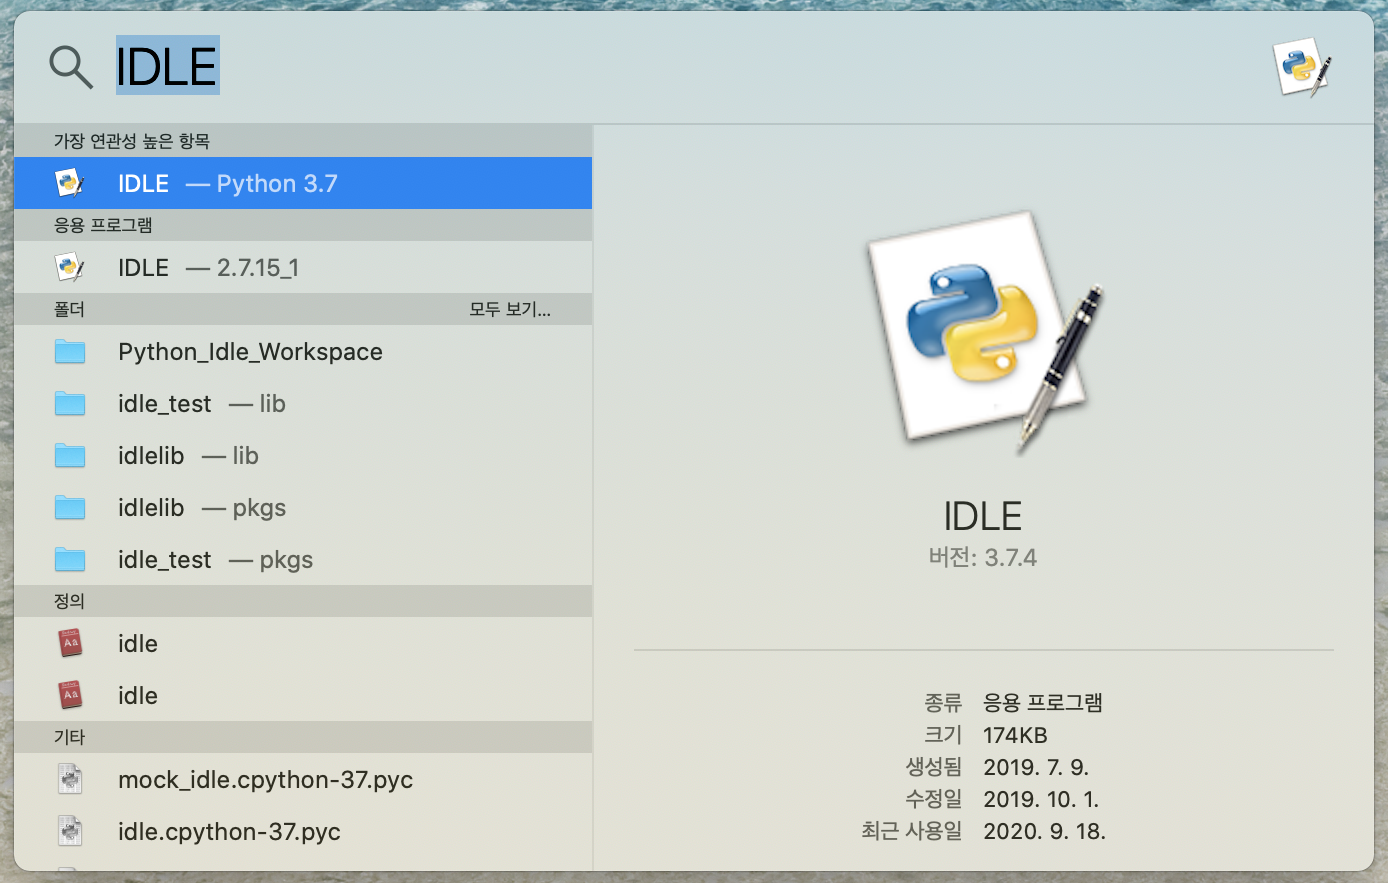Click the 응용 프로그램 kind value in the preview
1388x883 pixels.
click(1043, 703)
